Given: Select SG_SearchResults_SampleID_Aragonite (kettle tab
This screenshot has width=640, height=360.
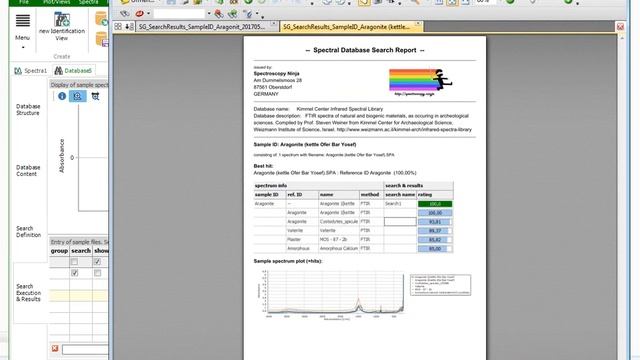Looking at the screenshot, I should [351, 27].
